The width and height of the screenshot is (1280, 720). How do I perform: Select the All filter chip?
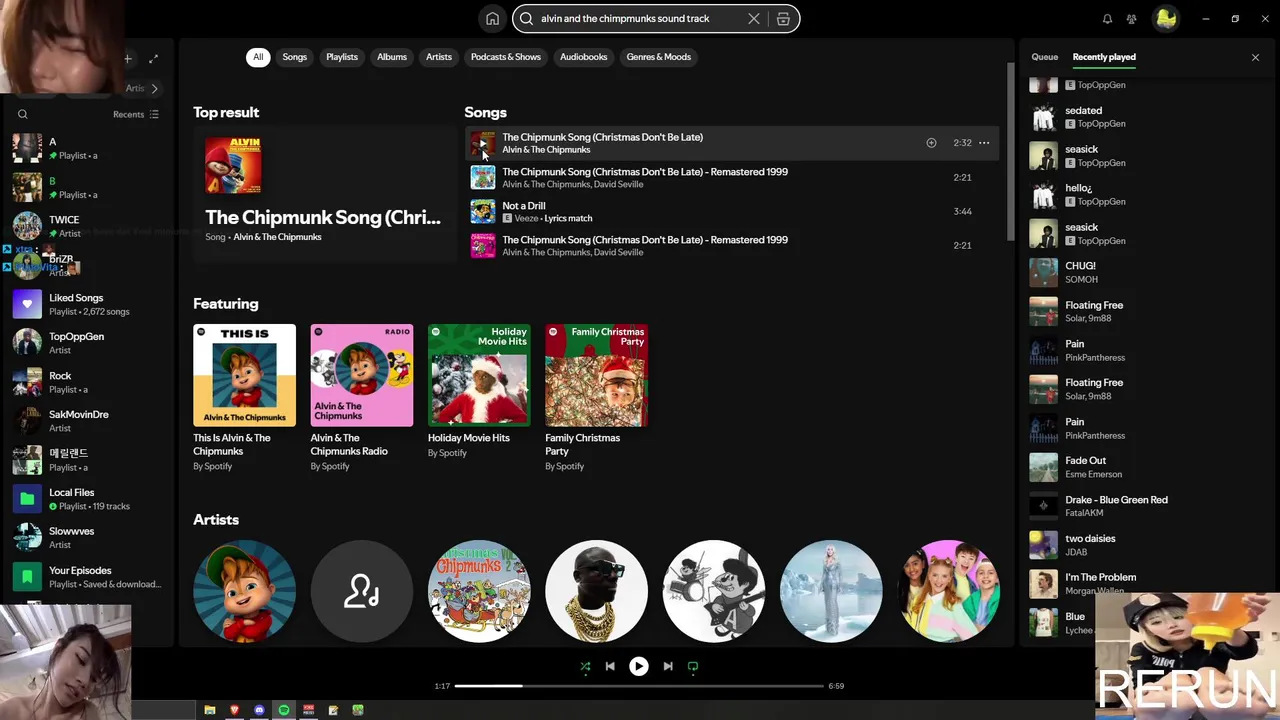(258, 57)
